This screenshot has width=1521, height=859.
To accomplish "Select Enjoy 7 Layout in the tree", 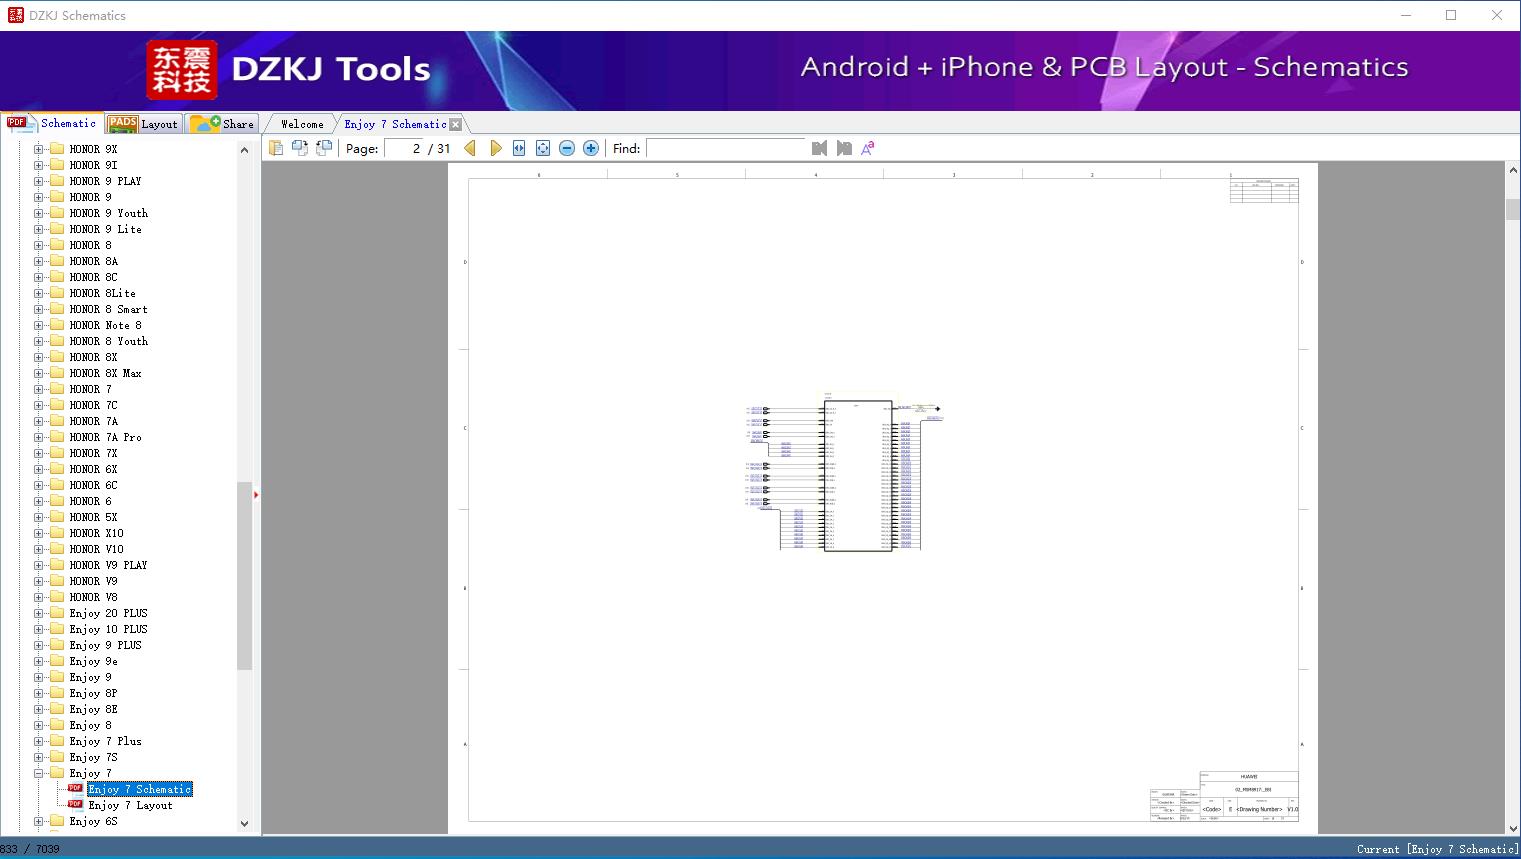I will tap(130, 805).
